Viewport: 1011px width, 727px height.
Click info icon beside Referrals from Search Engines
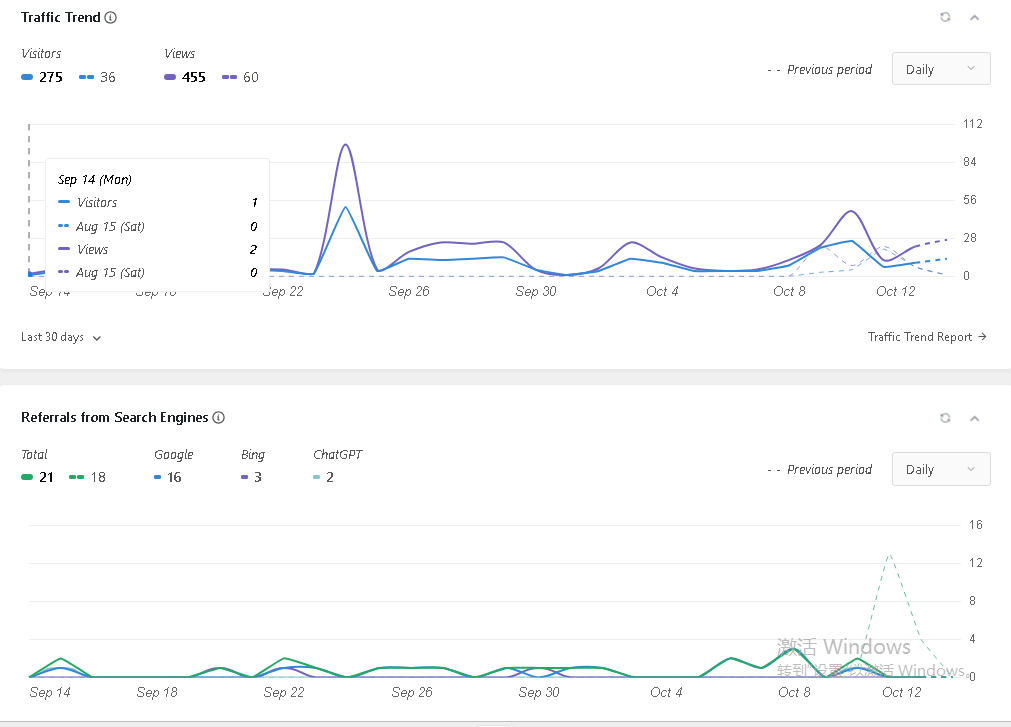coord(219,418)
